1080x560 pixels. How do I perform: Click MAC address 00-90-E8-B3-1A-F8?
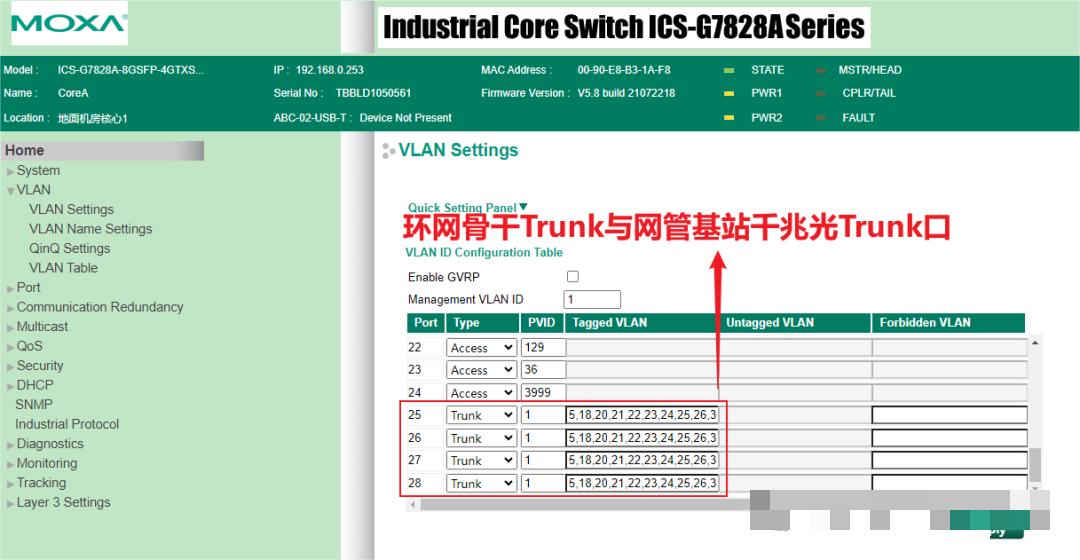point(624,70)
